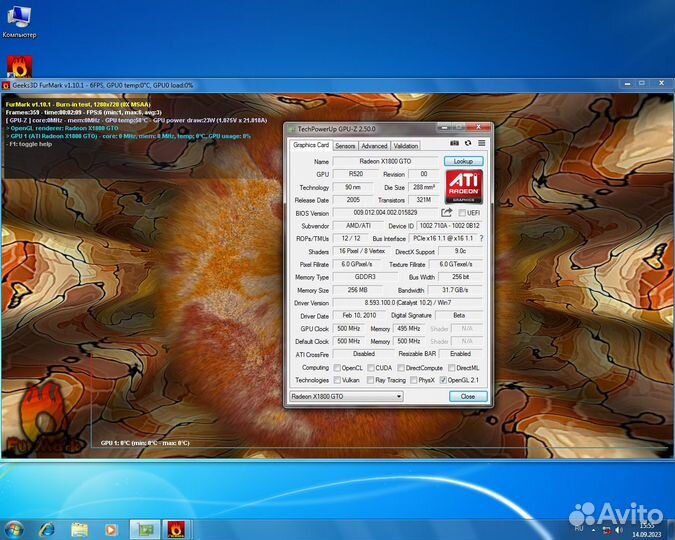Click the BIOS Version field

pyautogui.click(x=385, y=213)
